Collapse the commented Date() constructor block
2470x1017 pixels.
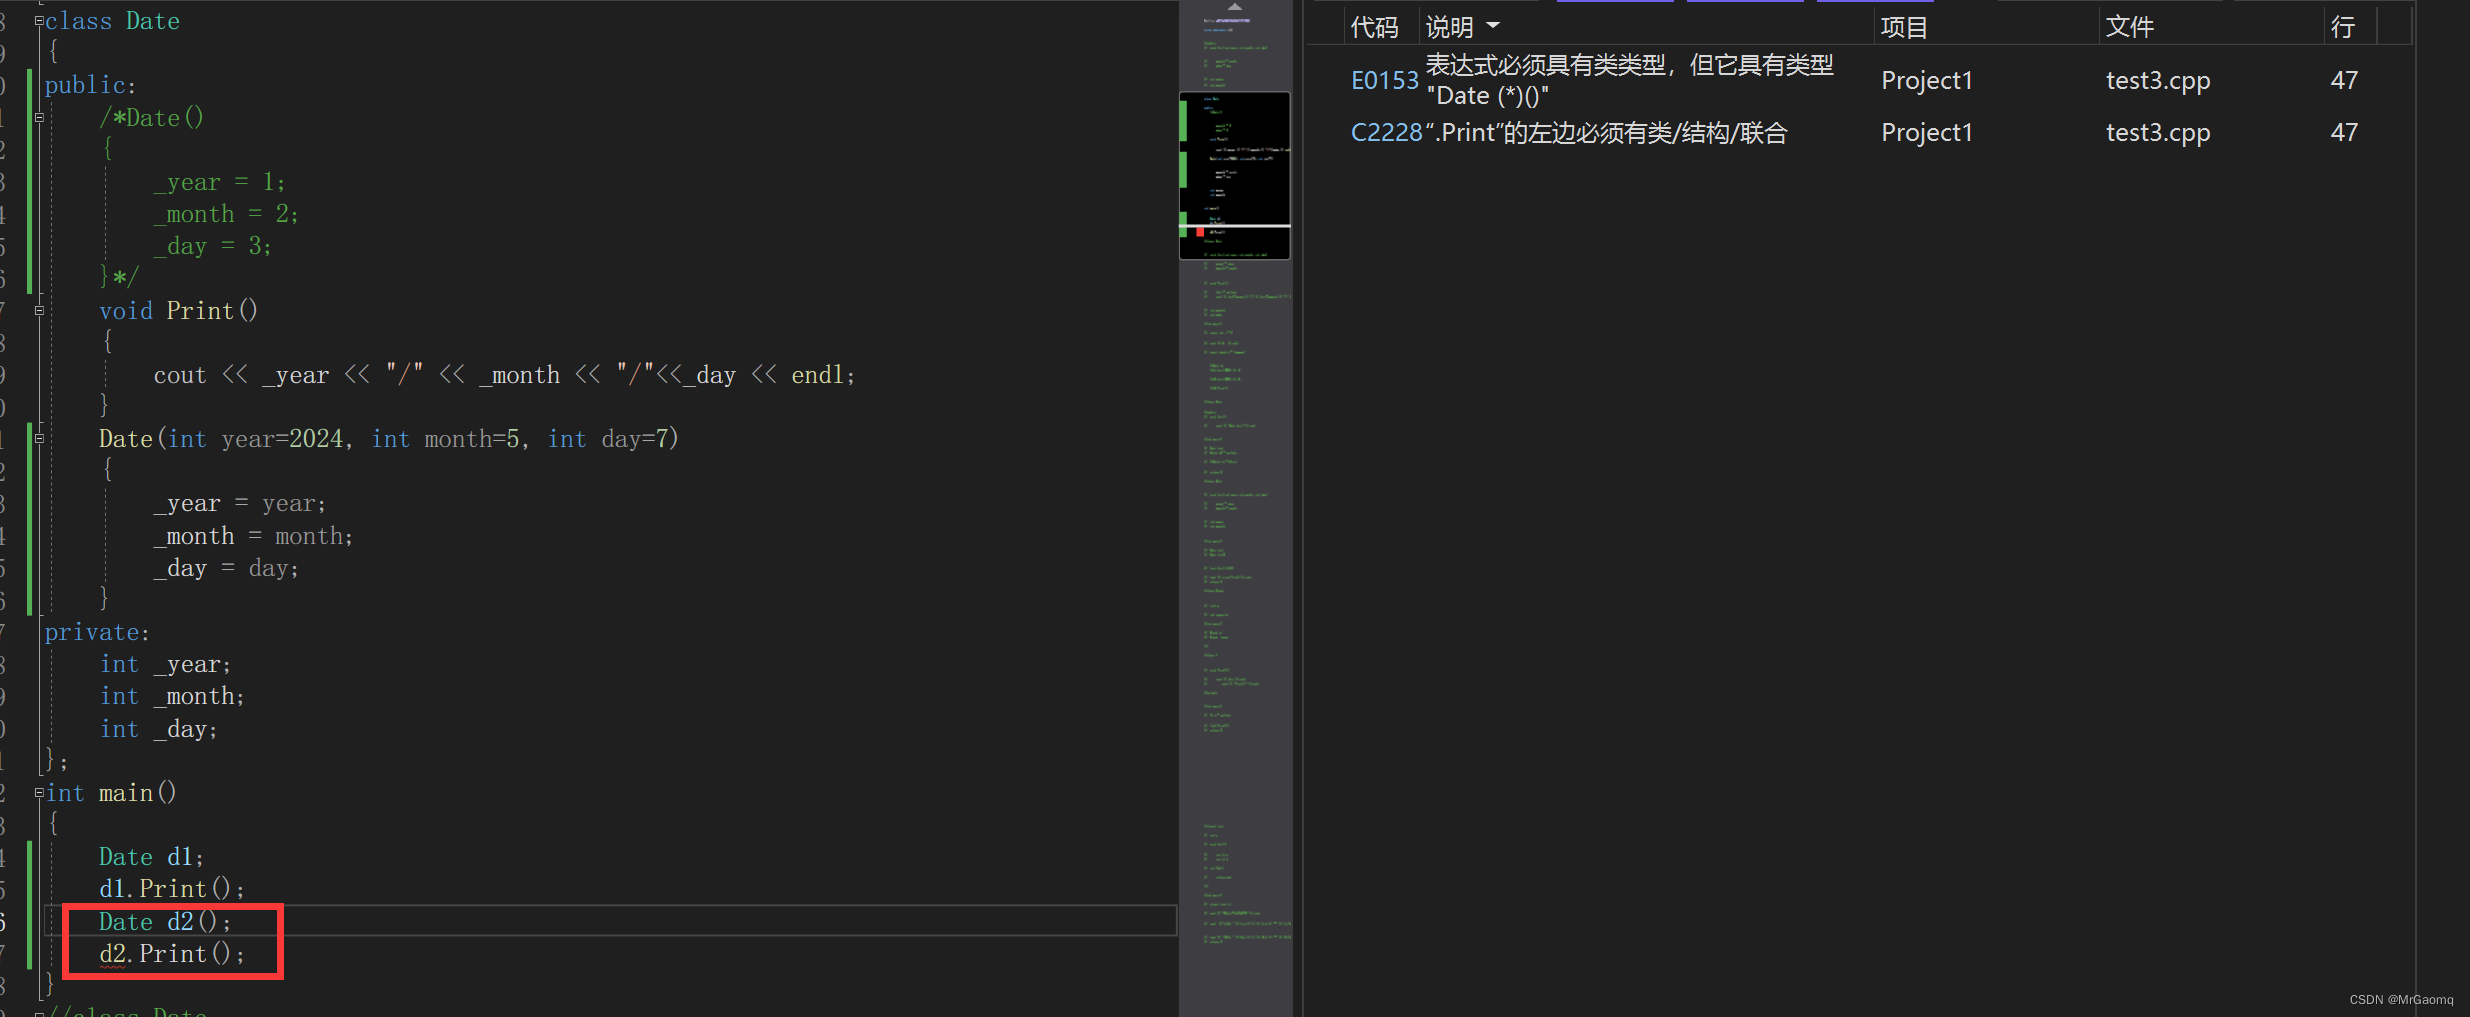pos(39,117)
